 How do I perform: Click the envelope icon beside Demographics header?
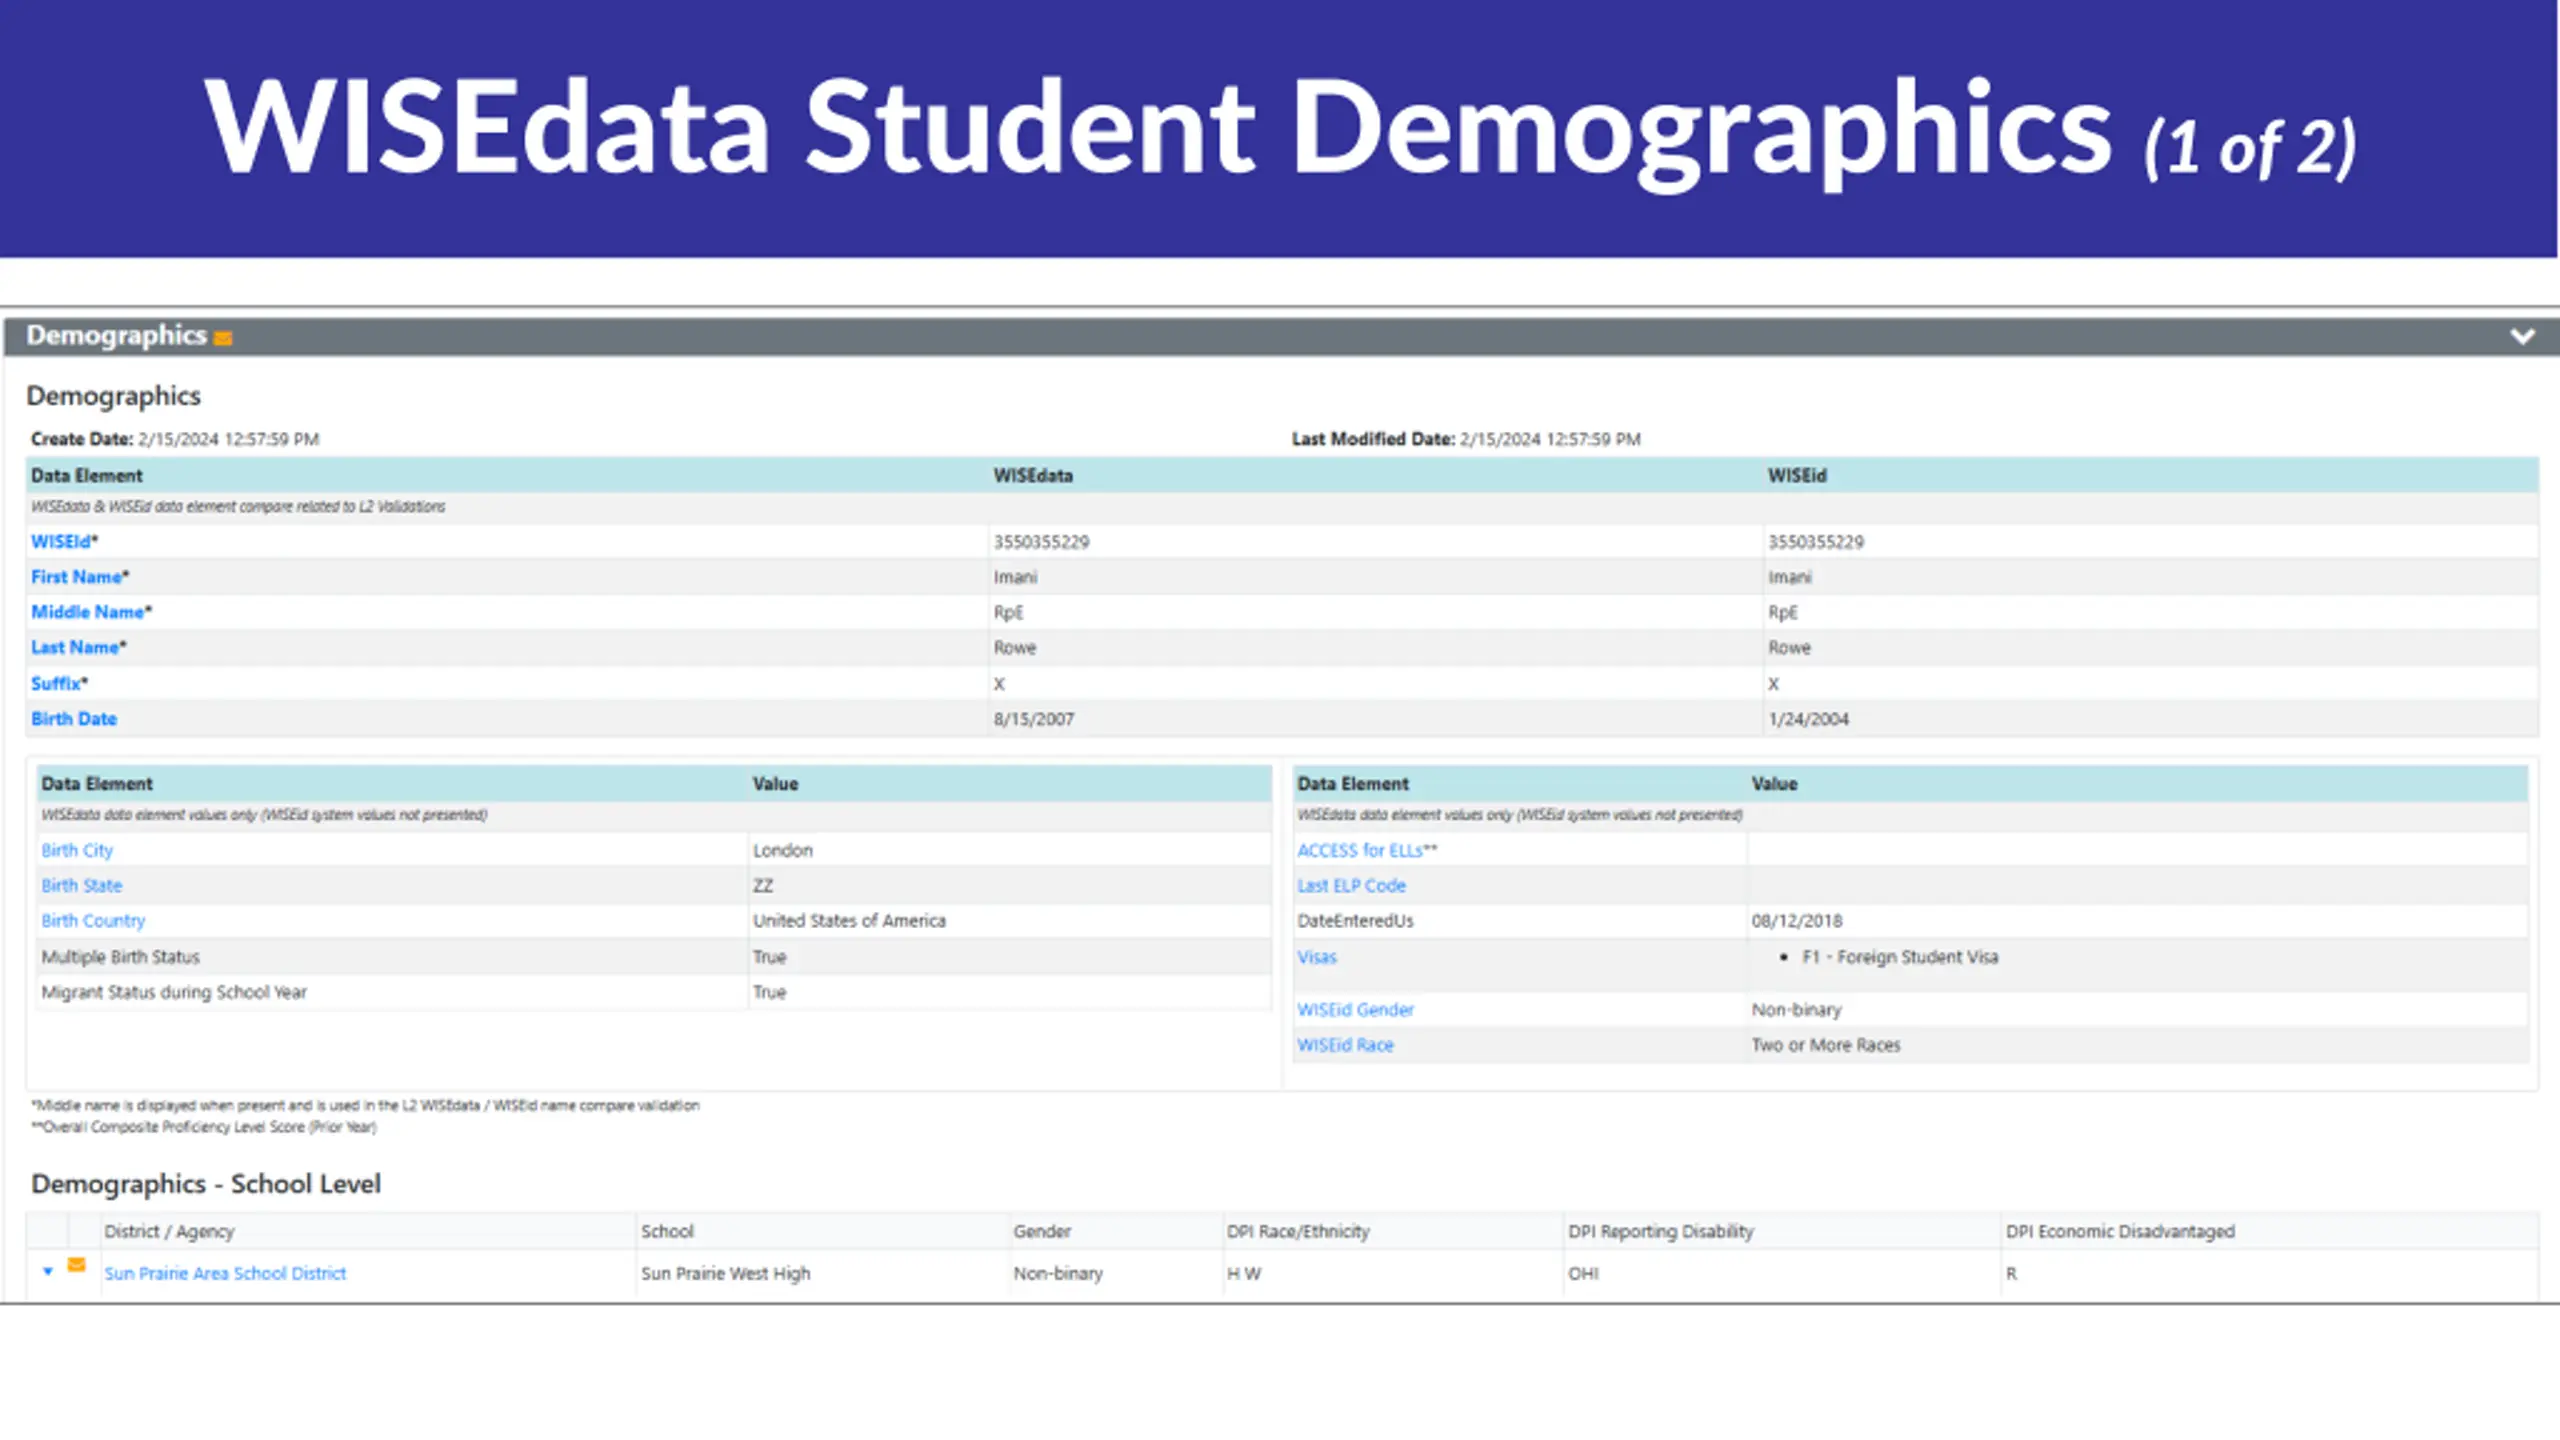pos(223,338)
